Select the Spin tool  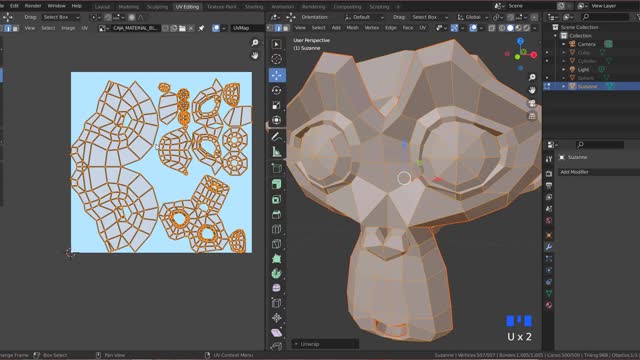(276, 273)
